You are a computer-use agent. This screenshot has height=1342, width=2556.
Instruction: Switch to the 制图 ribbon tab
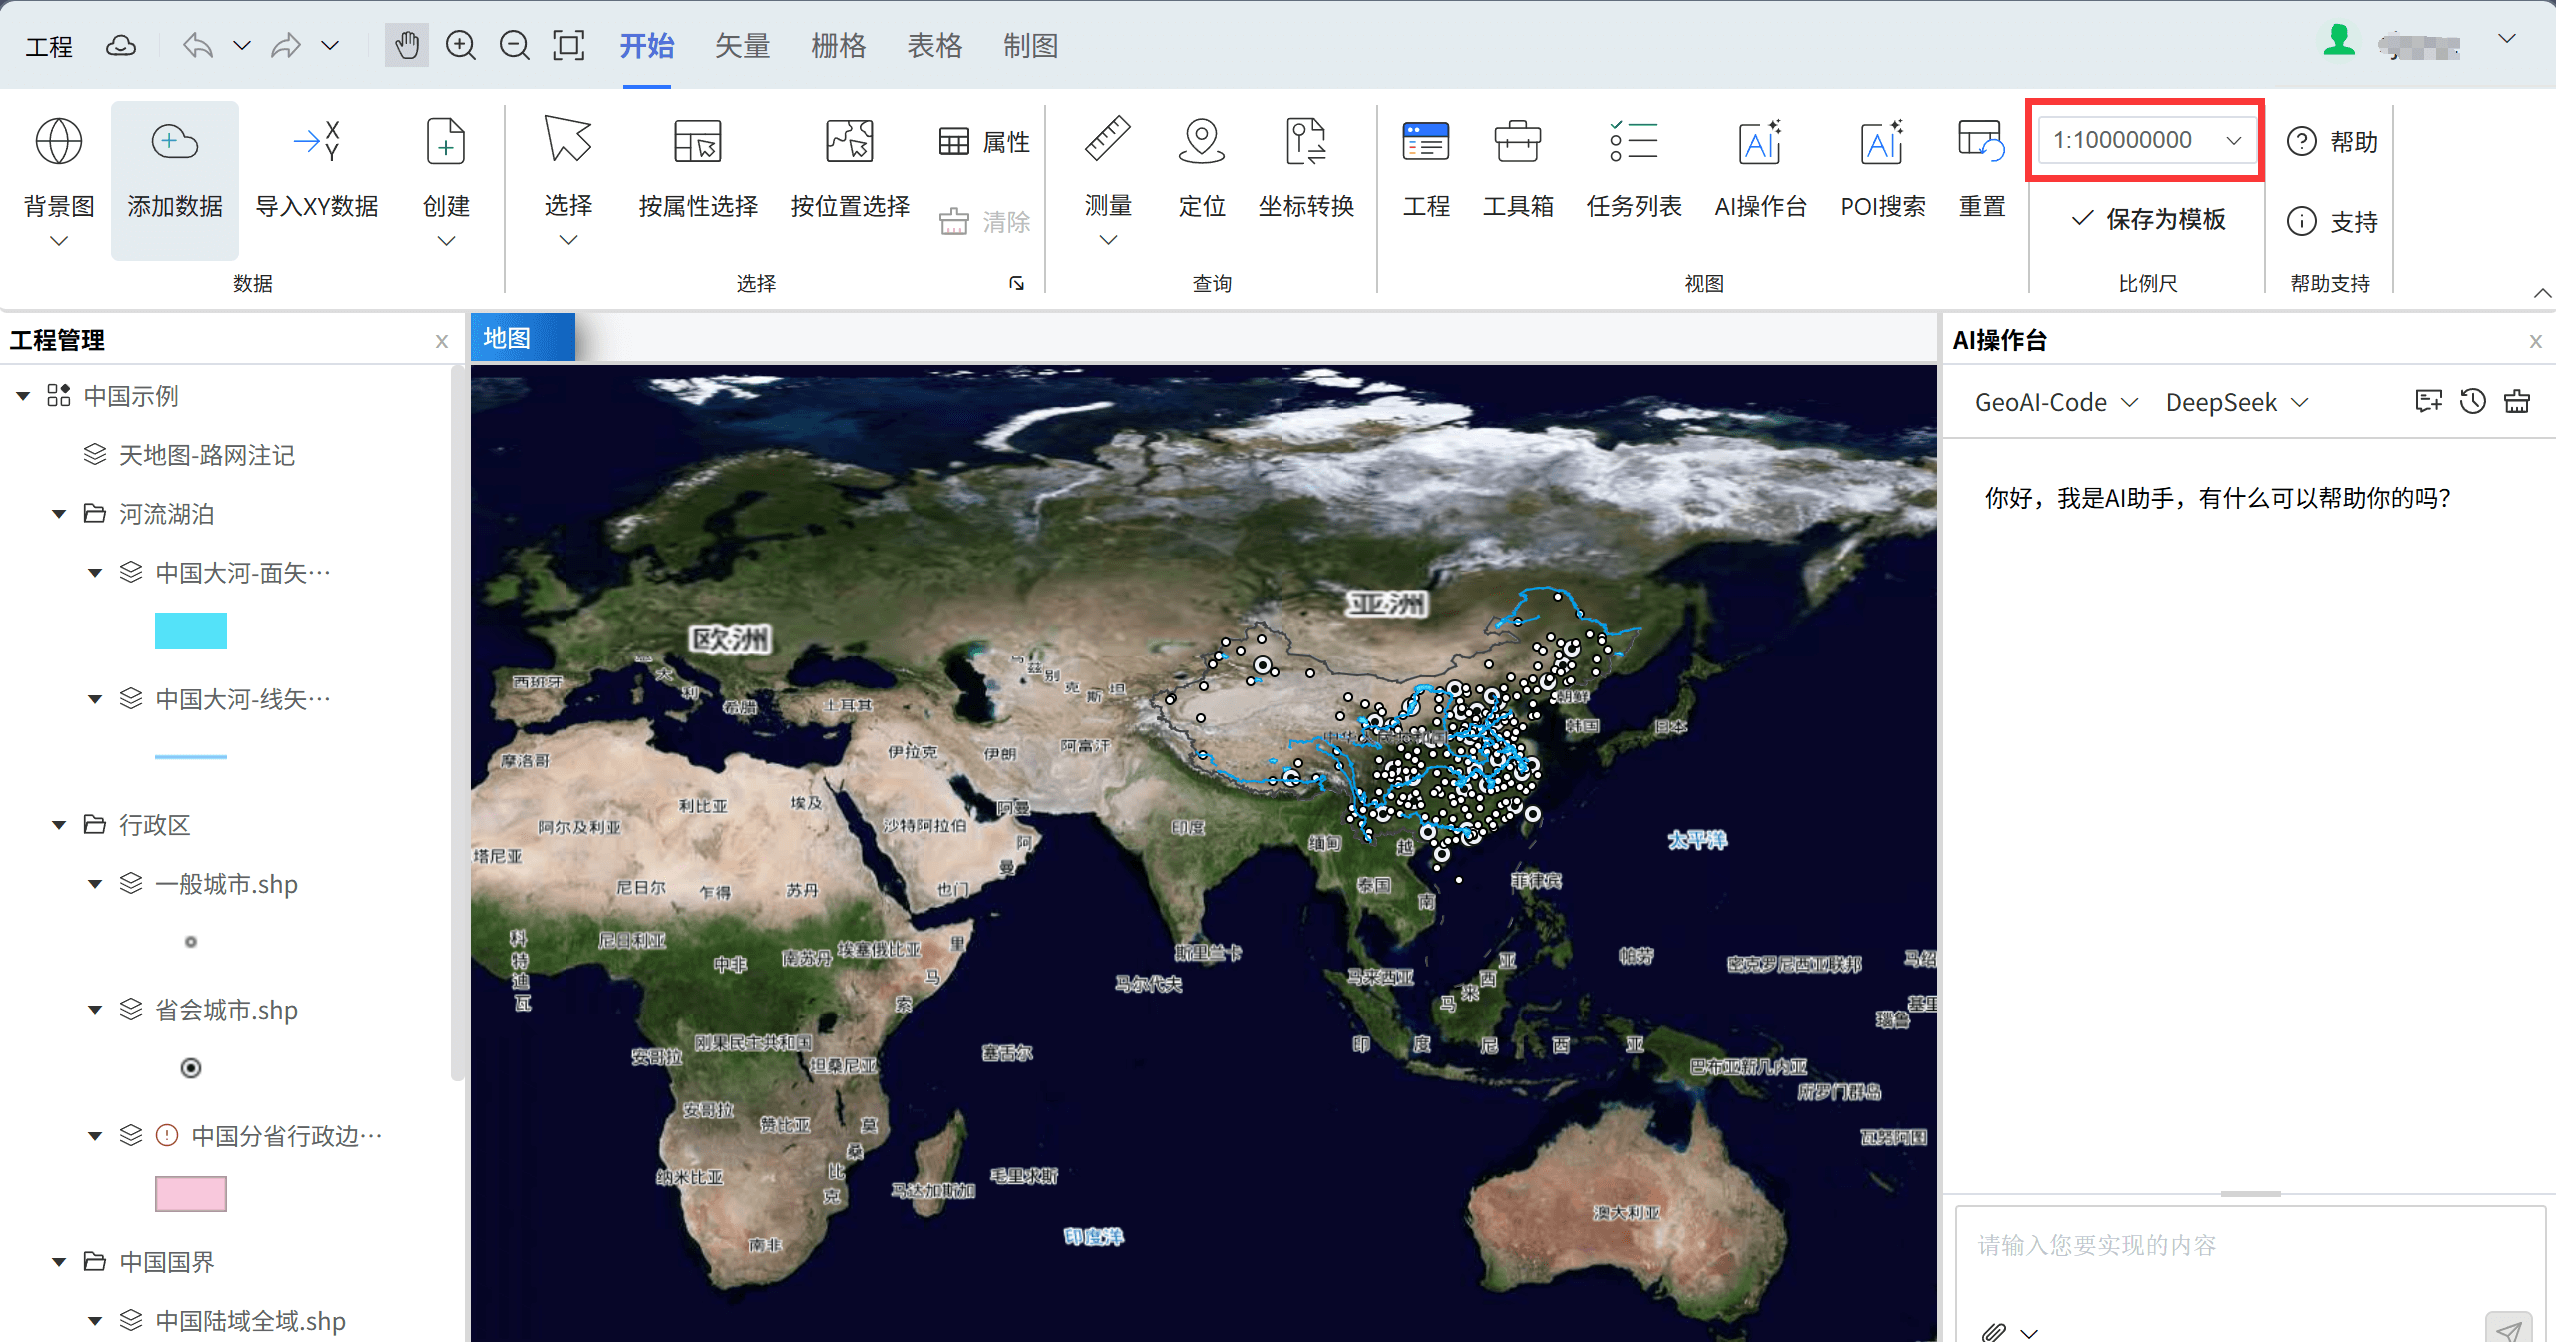click(1030, 46)
